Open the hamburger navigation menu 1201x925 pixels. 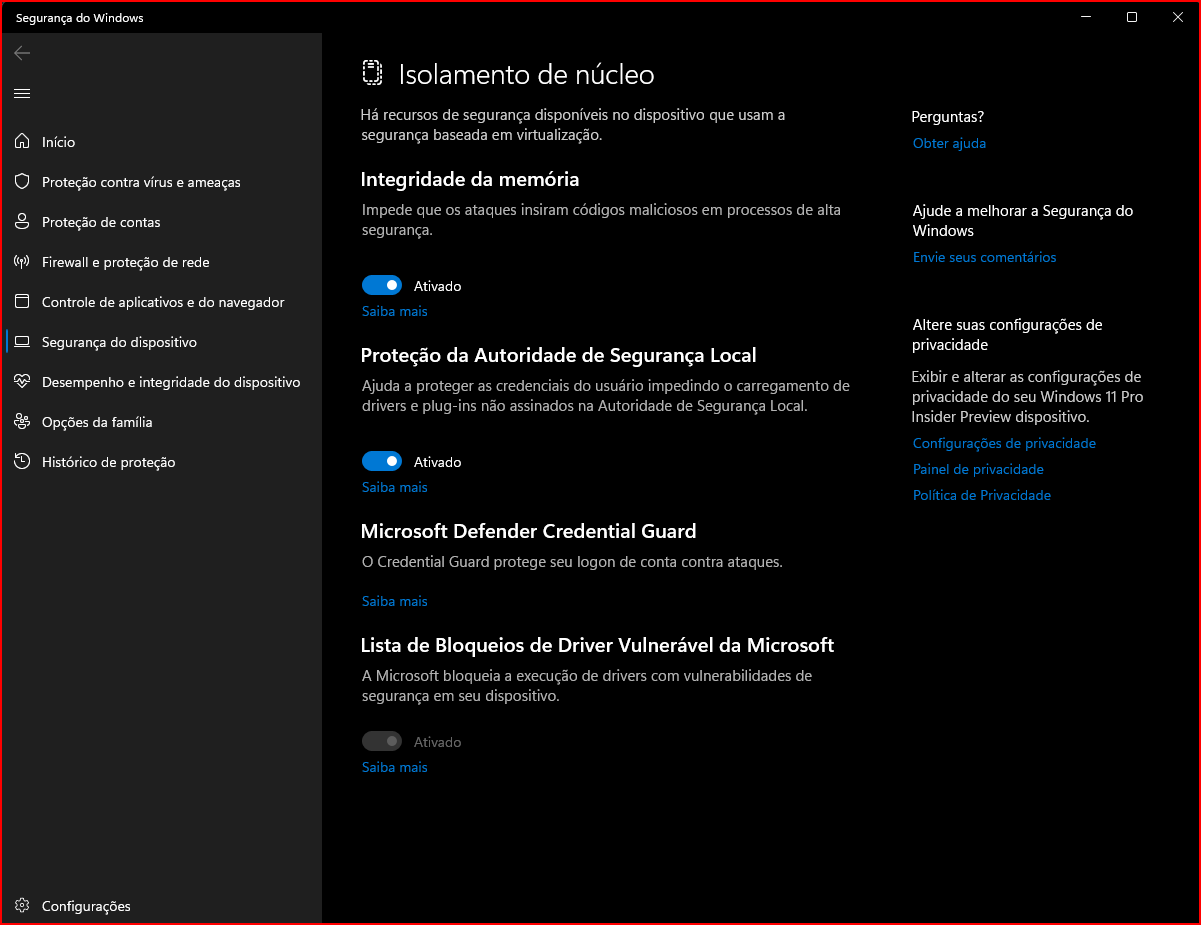pos(22,93)
